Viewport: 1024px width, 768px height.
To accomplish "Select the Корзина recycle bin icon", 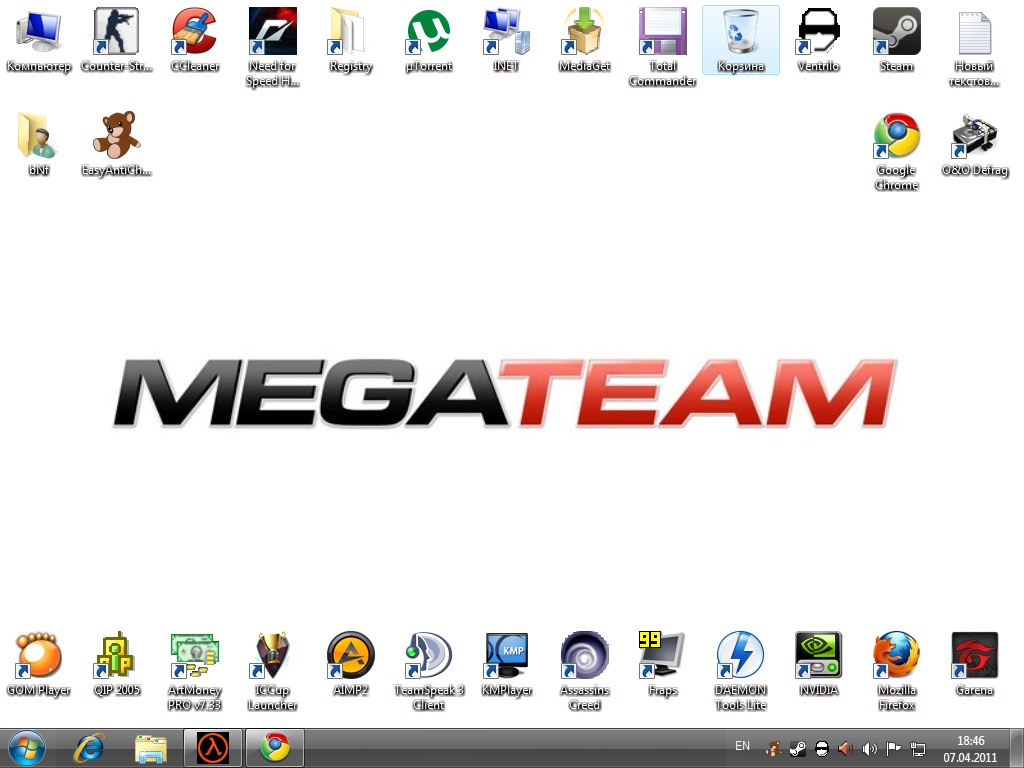I will (741, 40).
